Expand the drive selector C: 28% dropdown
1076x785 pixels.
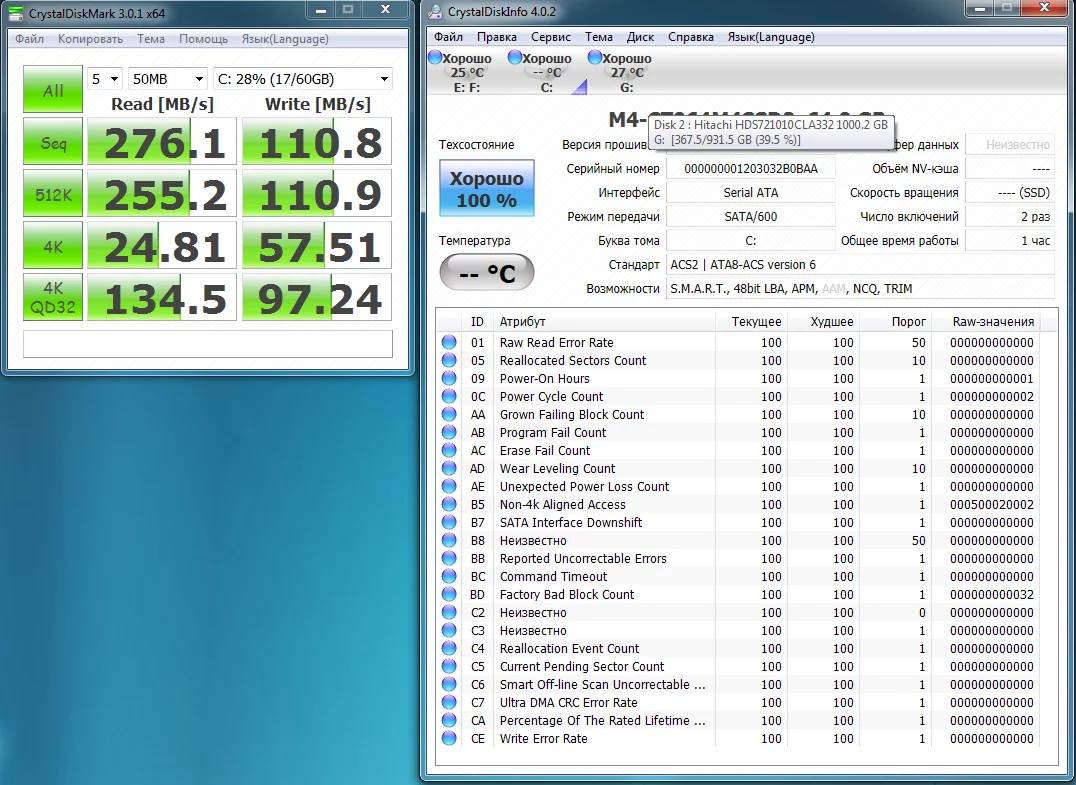(x=302, y=79)
